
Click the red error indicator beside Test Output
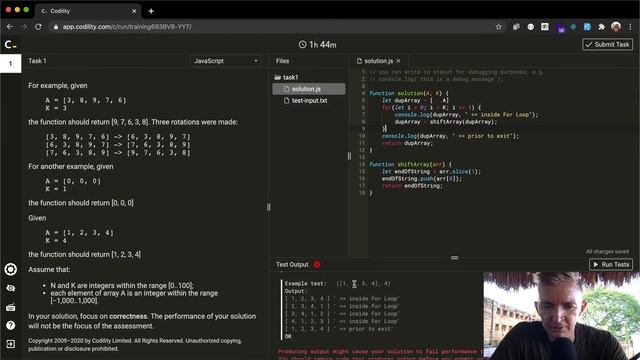tap(317, 265)
